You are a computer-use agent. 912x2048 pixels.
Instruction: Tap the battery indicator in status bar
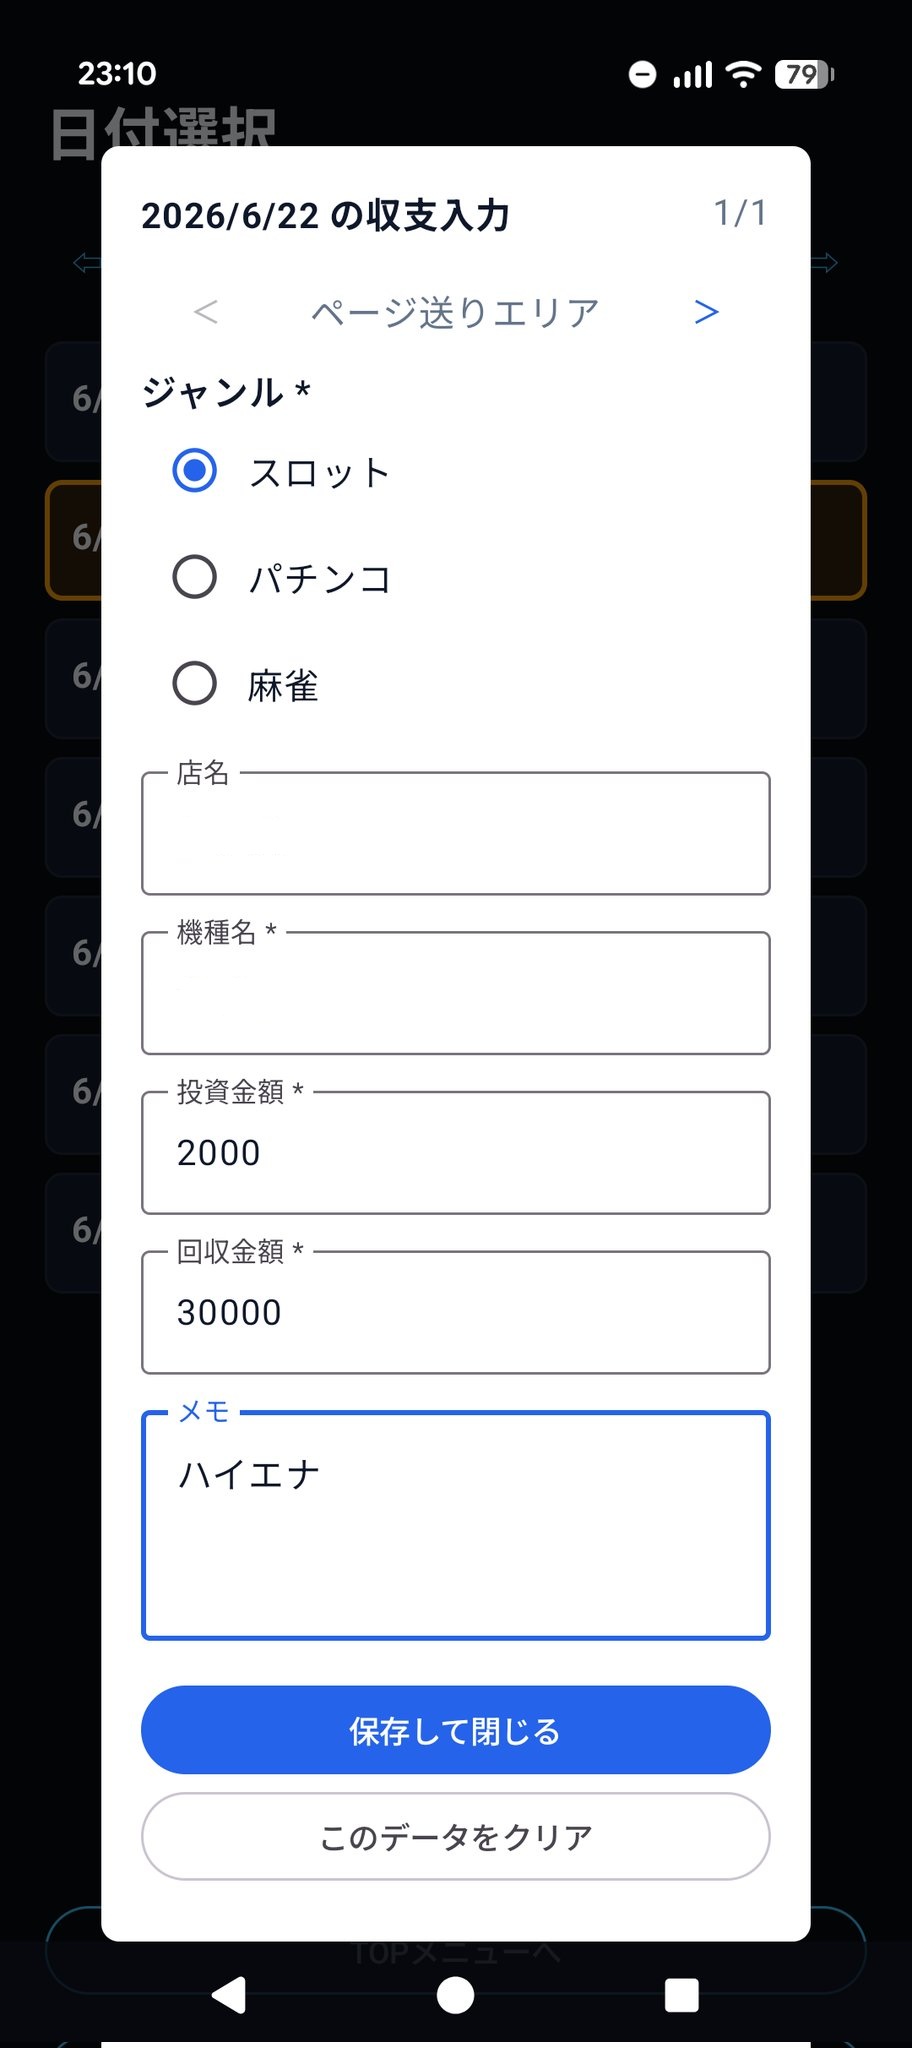[804, 74]
